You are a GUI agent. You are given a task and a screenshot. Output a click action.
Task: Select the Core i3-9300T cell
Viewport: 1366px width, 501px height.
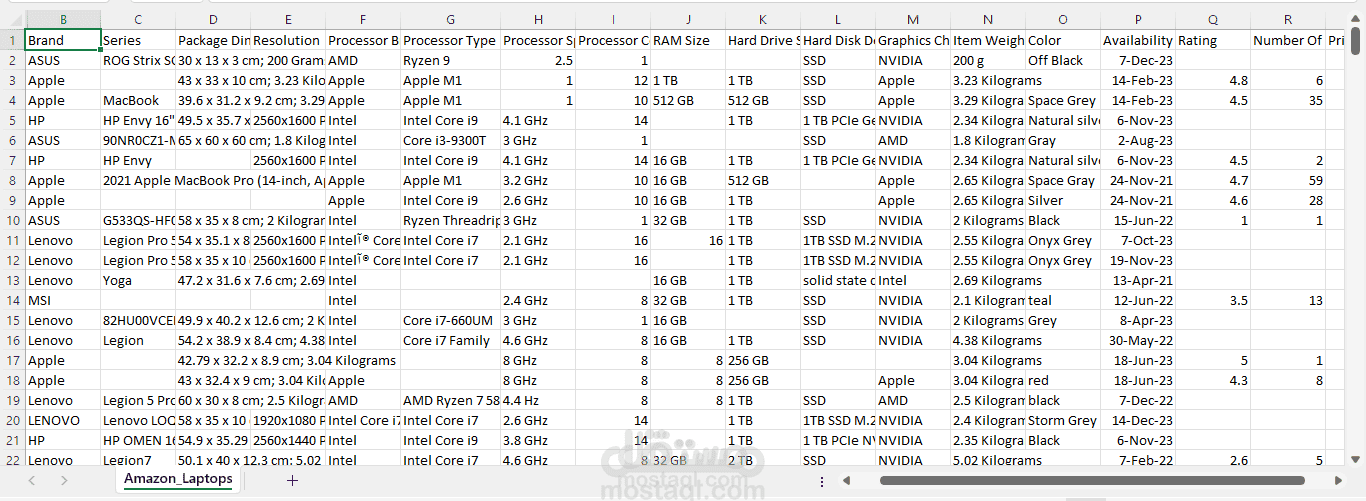pos(451,141)
